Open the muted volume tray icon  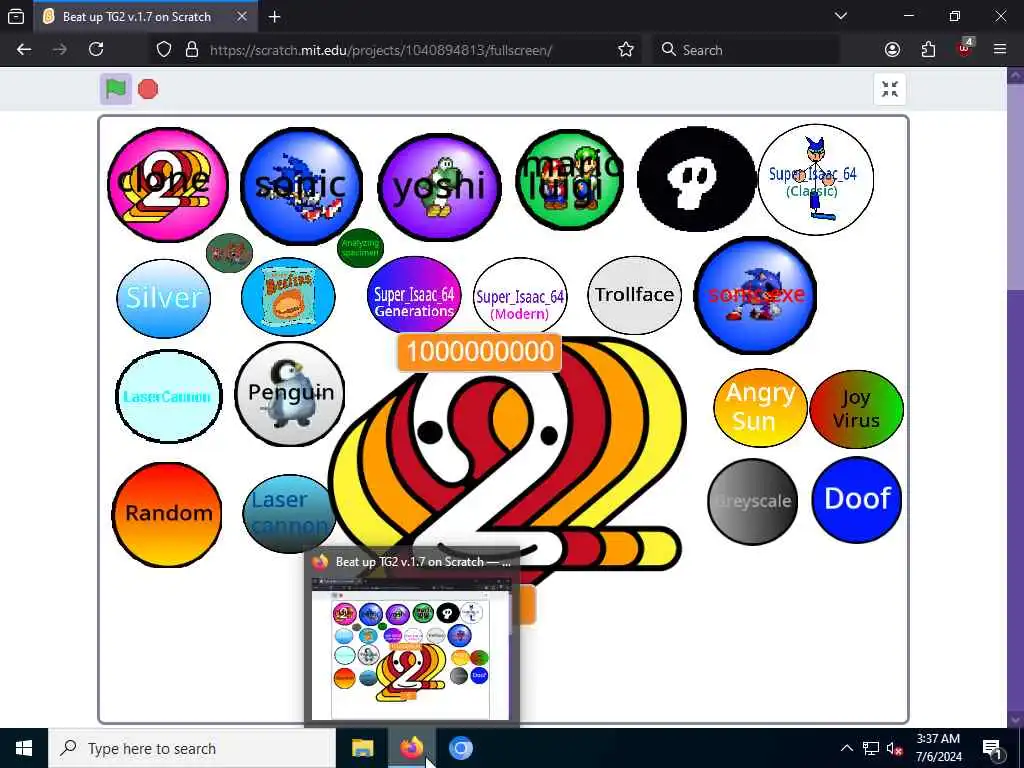pos(894,748)
